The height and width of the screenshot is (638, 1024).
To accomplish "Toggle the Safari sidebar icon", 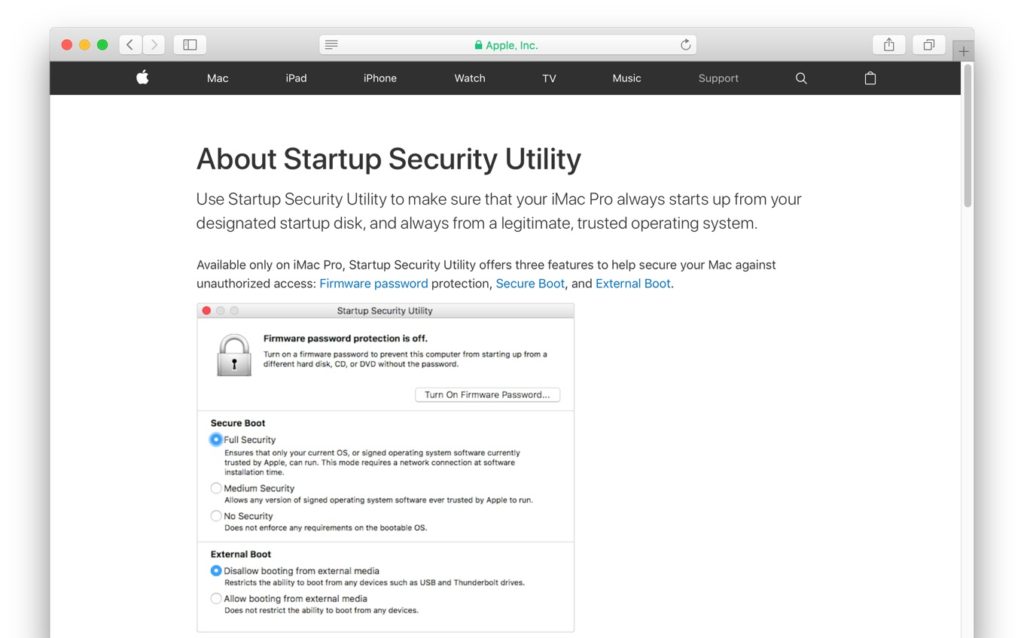I will 189,44.
